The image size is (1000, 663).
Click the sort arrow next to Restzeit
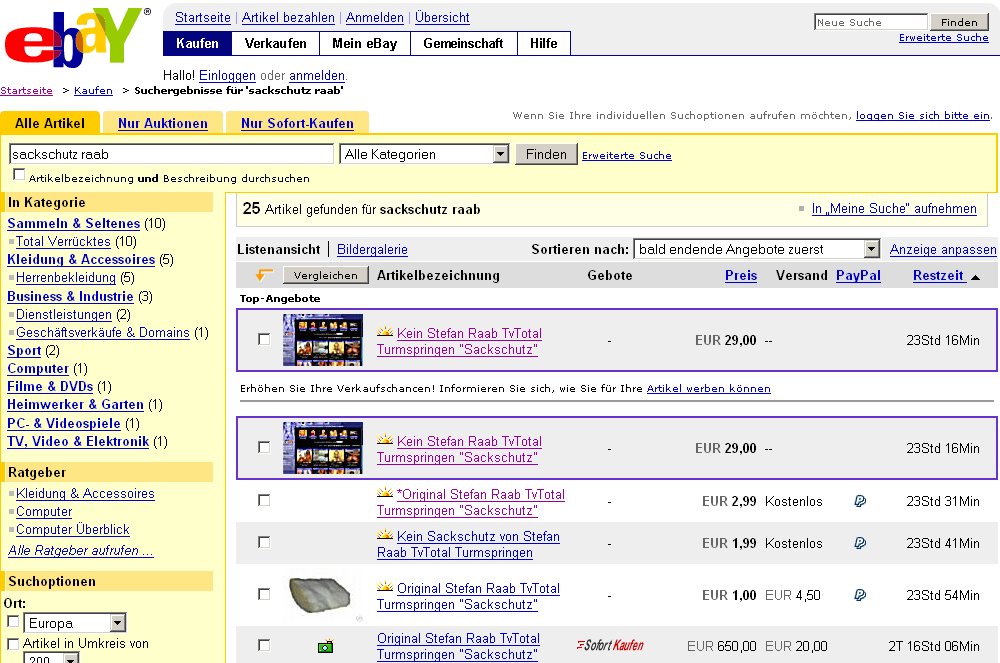pyautogui.click(x=975, y=277)
